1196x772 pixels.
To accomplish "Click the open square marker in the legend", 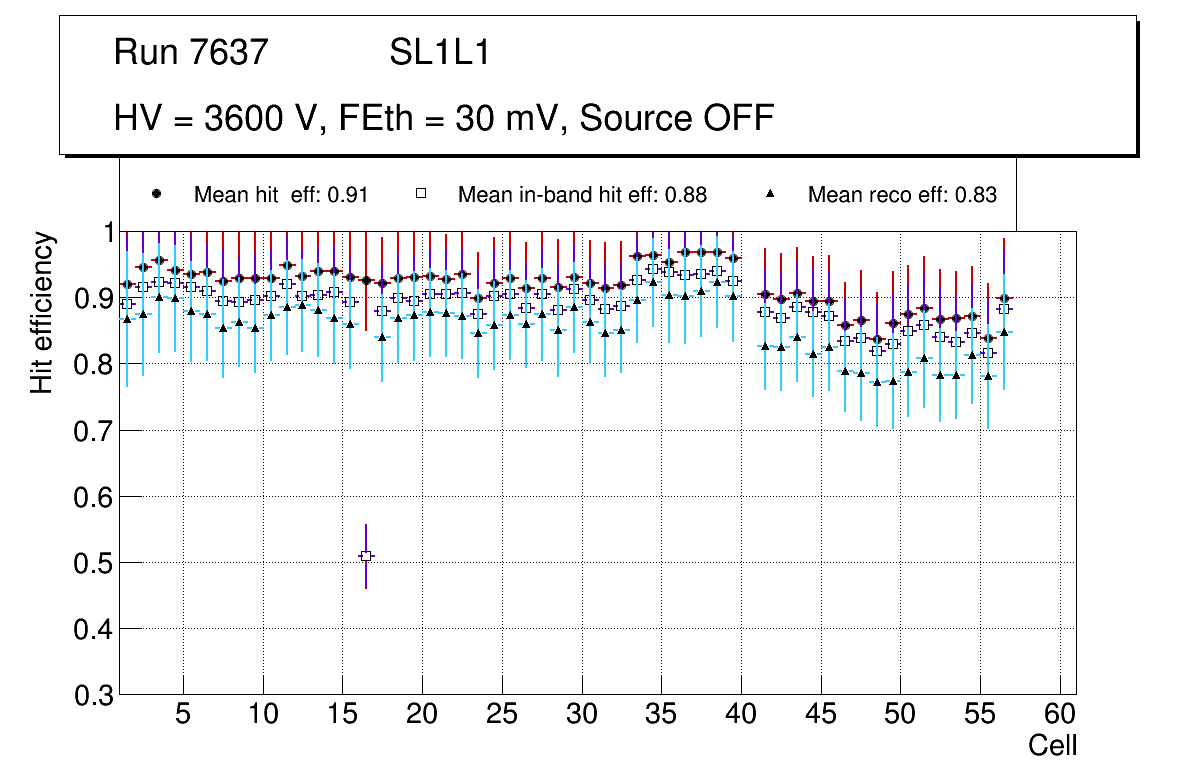I will 420,194.
